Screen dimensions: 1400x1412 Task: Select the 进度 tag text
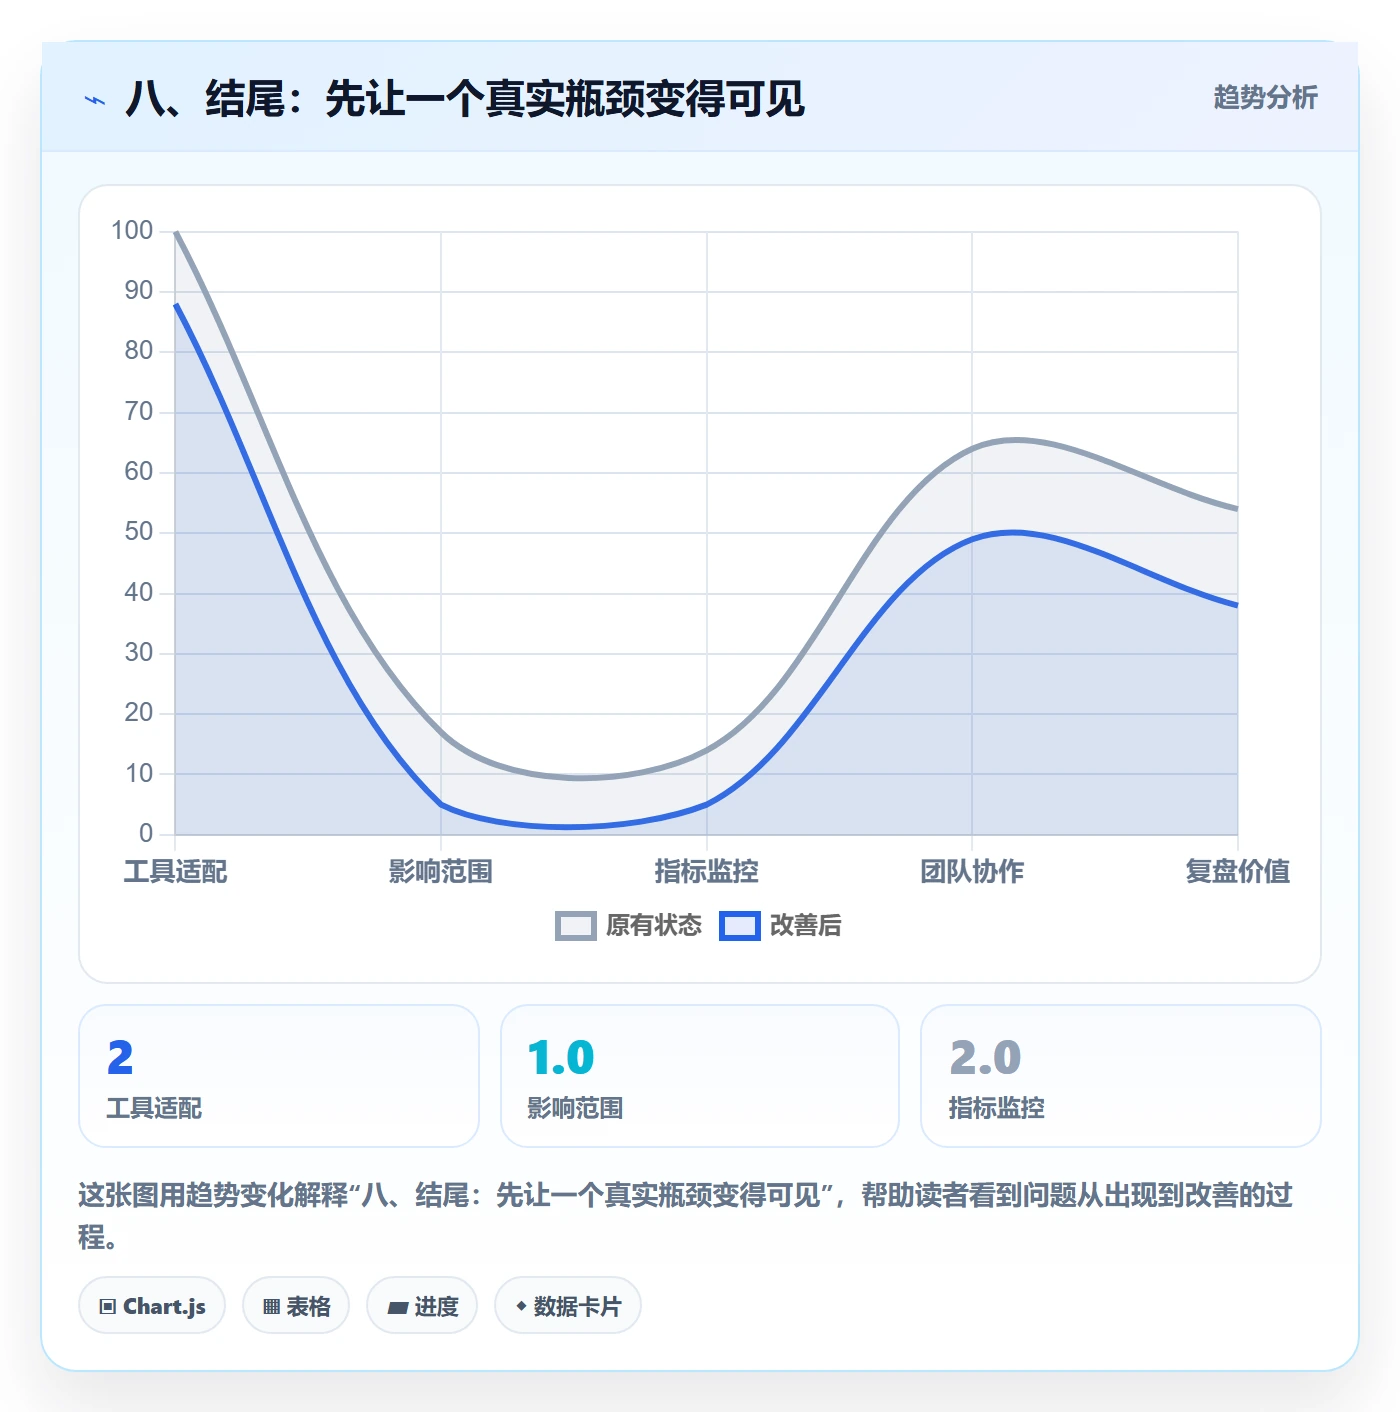[x=436, y=1307]
